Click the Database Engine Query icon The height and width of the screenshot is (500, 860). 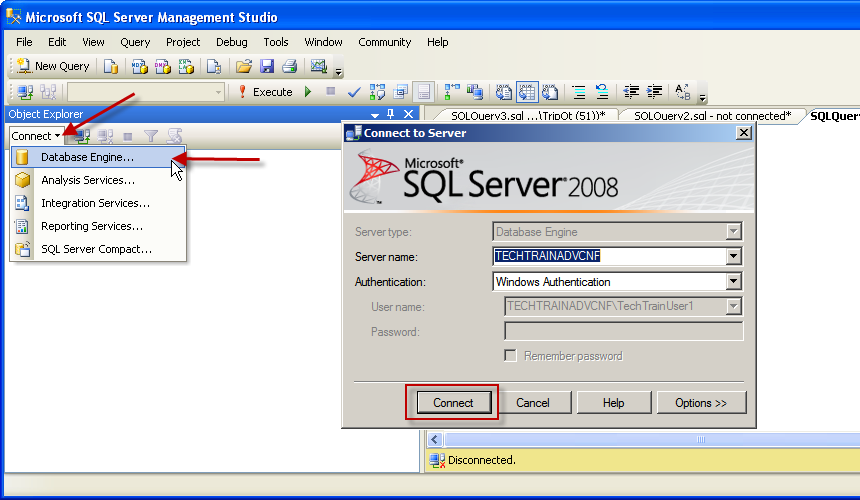[x=111, y=66]
